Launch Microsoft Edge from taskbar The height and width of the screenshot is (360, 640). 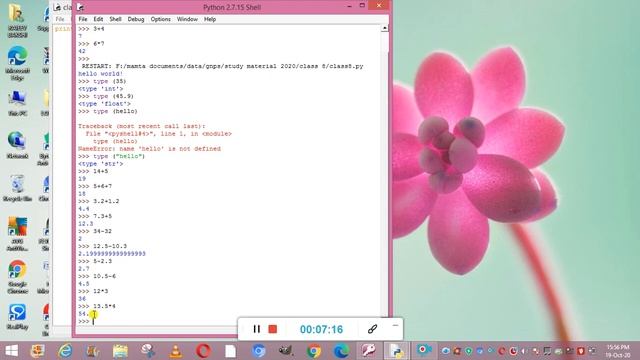pos(341,351)
